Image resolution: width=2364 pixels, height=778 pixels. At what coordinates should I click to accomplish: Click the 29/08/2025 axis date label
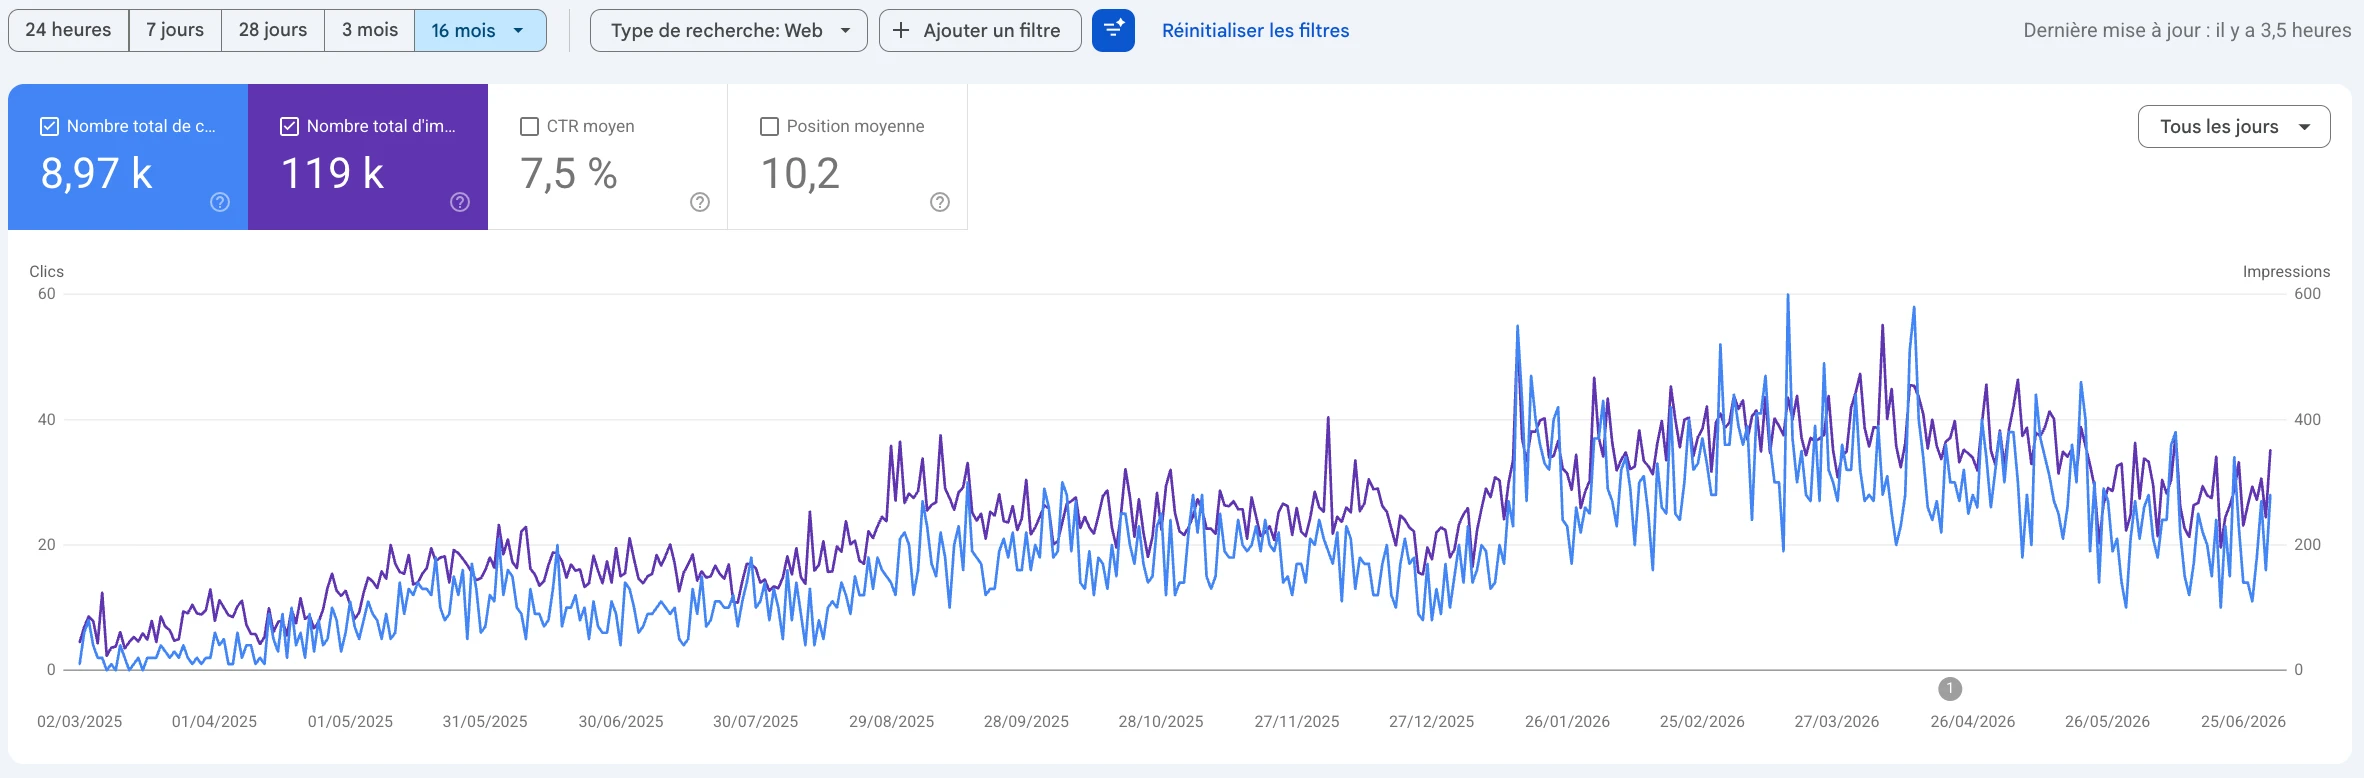tap(891, 721)
